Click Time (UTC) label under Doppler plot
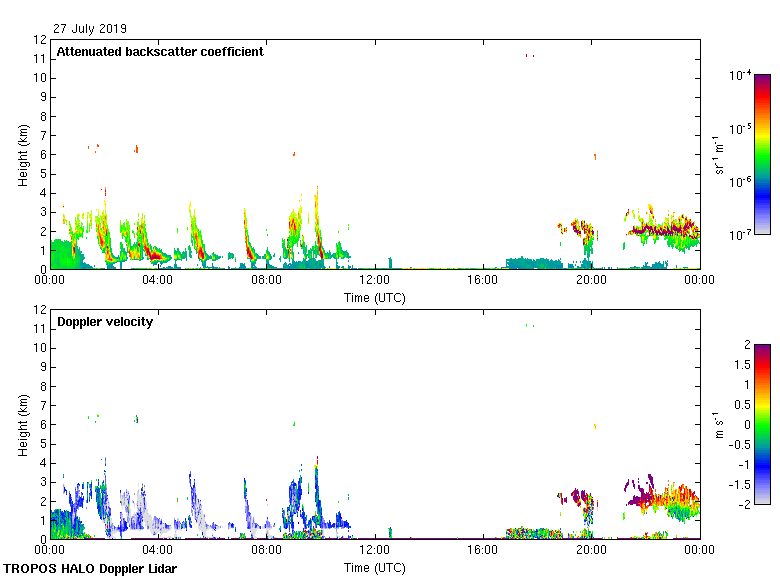780x580 pixels. tap(374, 567)
